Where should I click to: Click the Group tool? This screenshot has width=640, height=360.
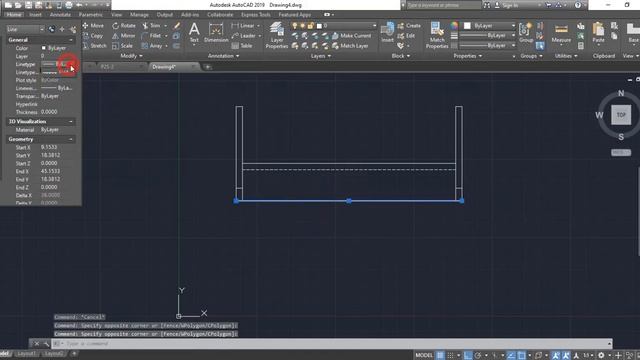click(x=526, y=33)
